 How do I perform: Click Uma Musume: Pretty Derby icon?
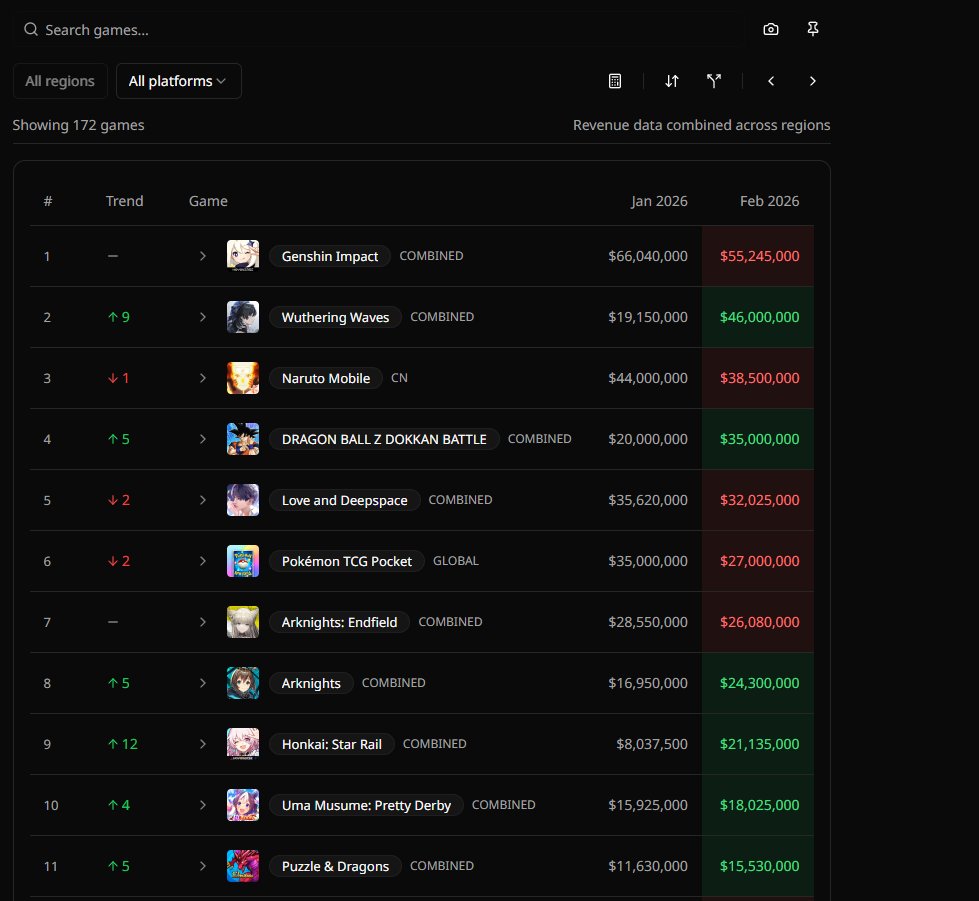click(x=243, y=805)
